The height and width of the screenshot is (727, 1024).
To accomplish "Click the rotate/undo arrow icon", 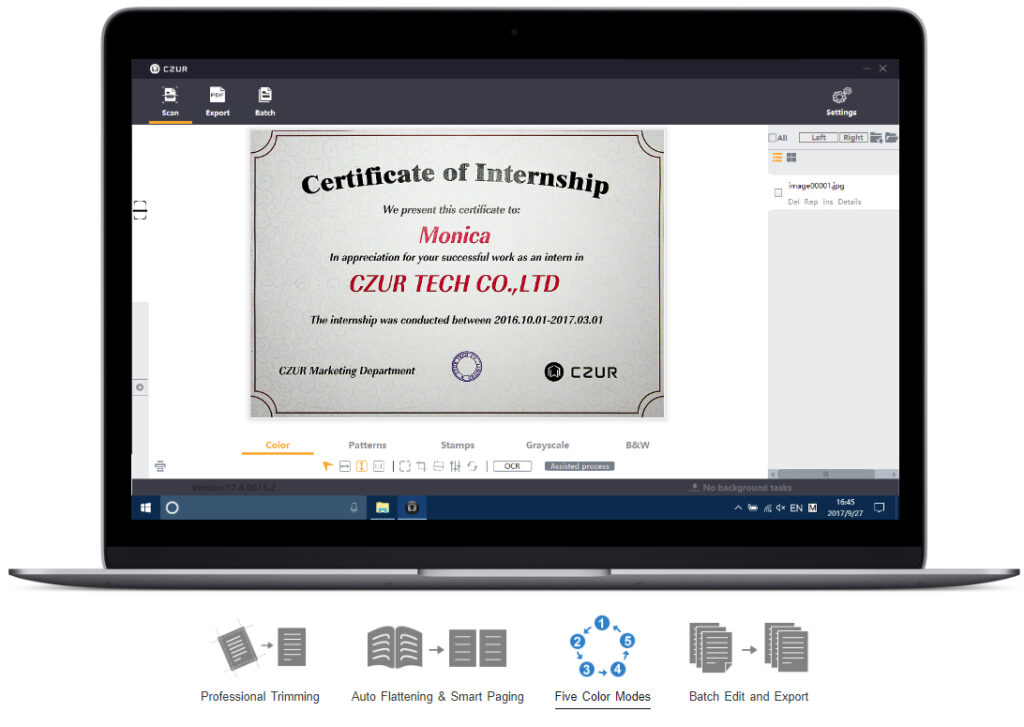I will (472, 466).
